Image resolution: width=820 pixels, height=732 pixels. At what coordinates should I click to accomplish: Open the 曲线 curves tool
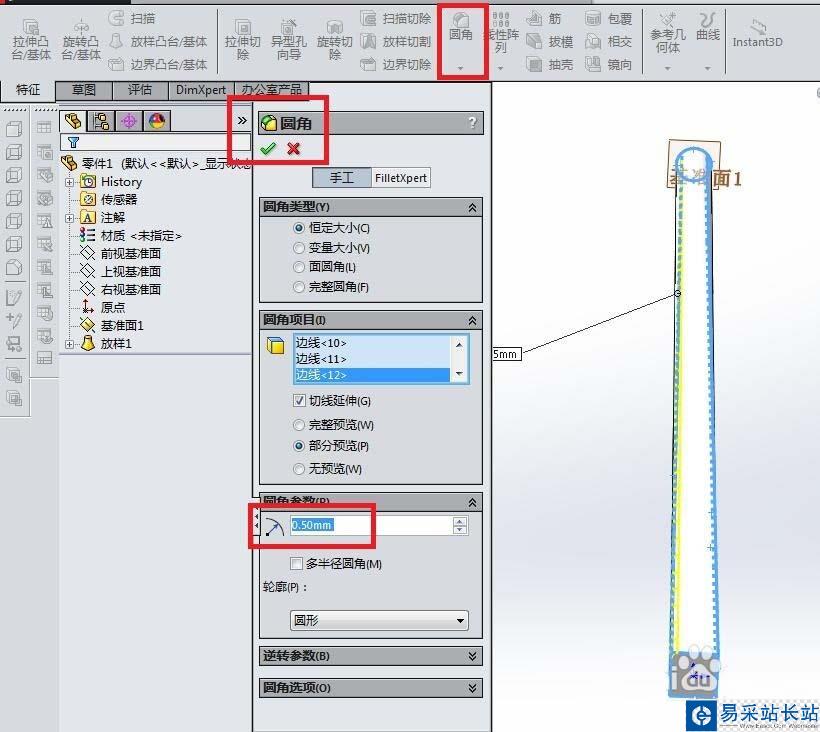pyautogui.click(x=708, y=27)
